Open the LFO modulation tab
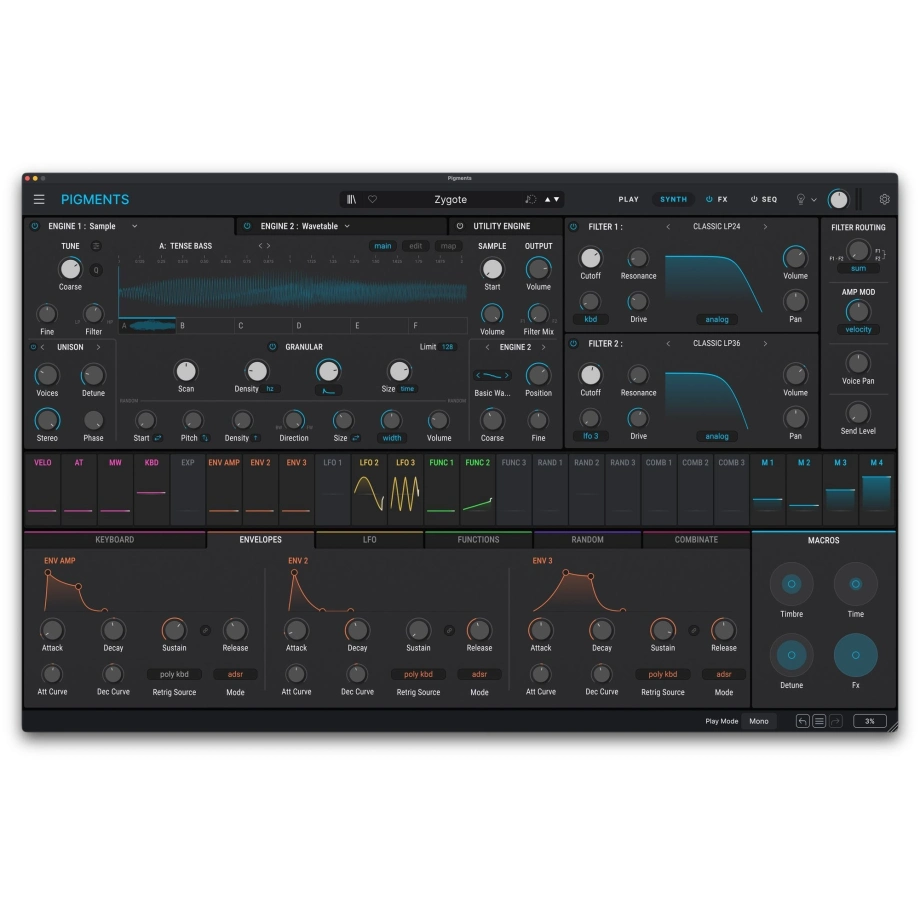Viewport: 920px width, 920px height. tap(370, 539)
